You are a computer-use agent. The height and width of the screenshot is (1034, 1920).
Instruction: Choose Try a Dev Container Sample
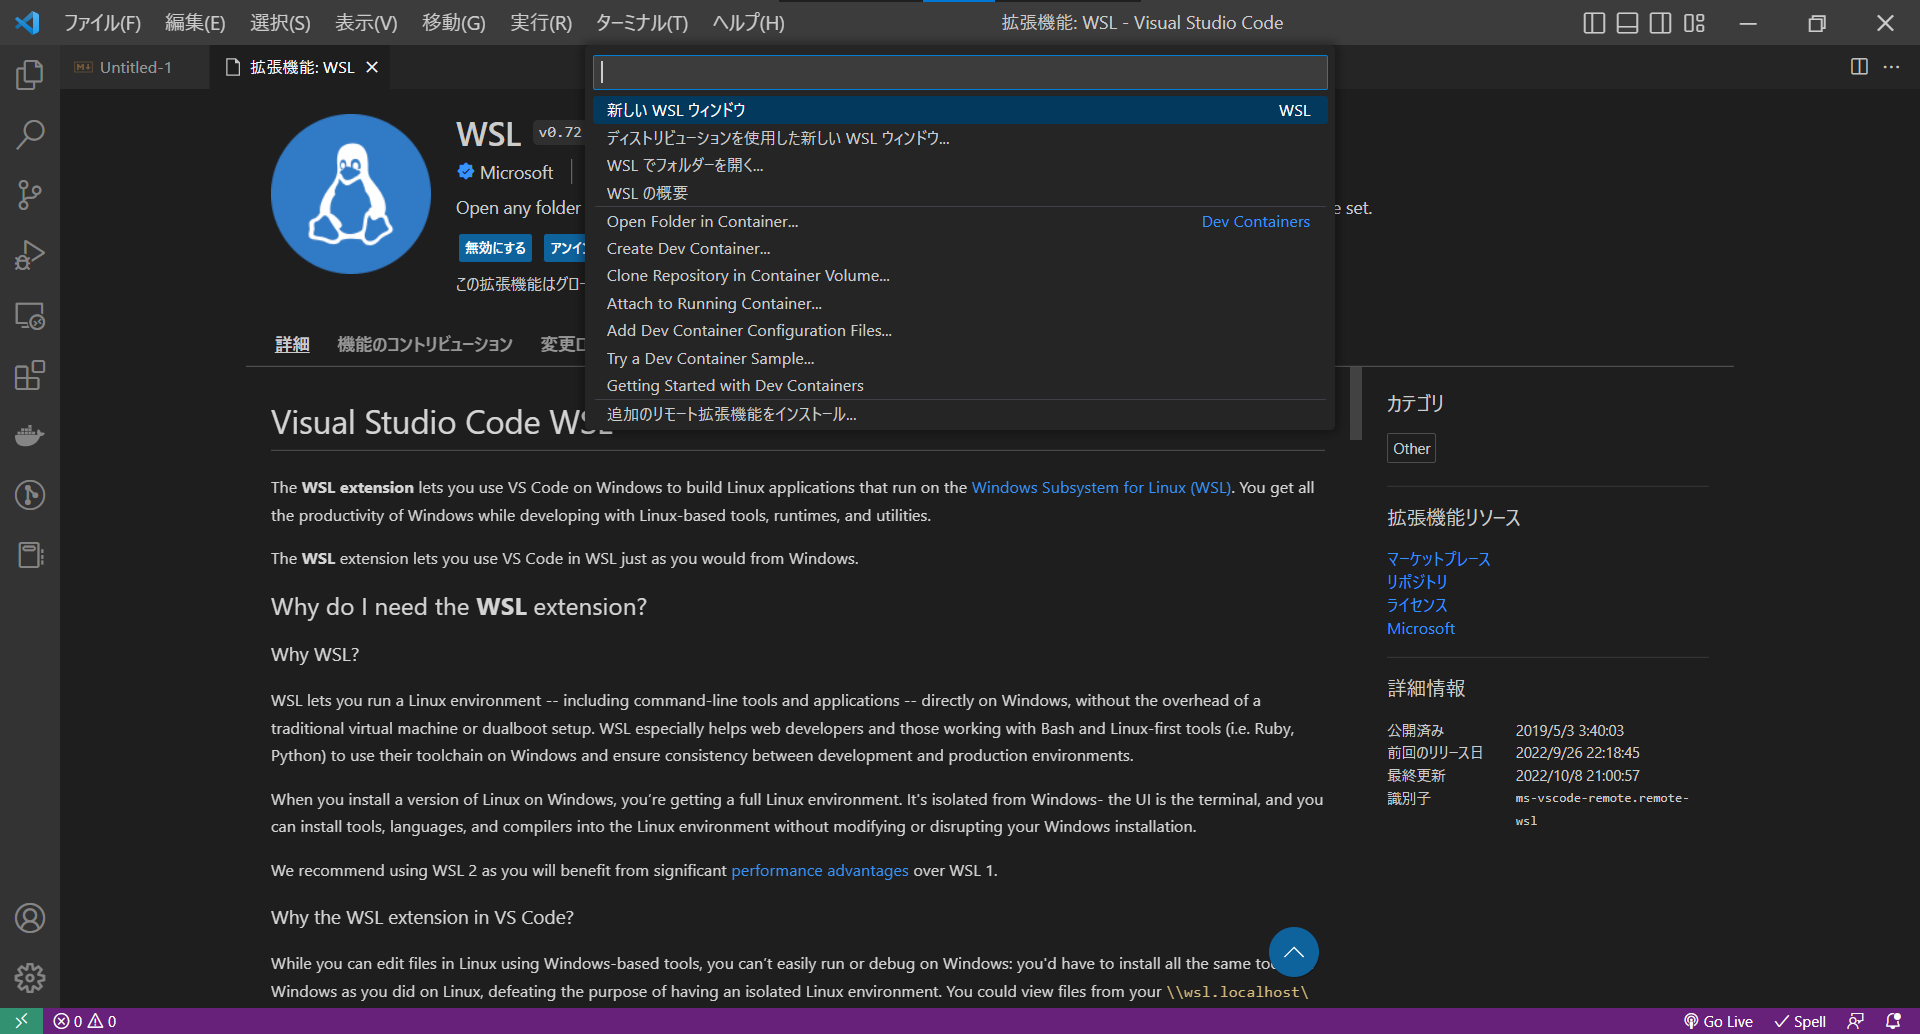pyautogui.click(x=960, y=358)
